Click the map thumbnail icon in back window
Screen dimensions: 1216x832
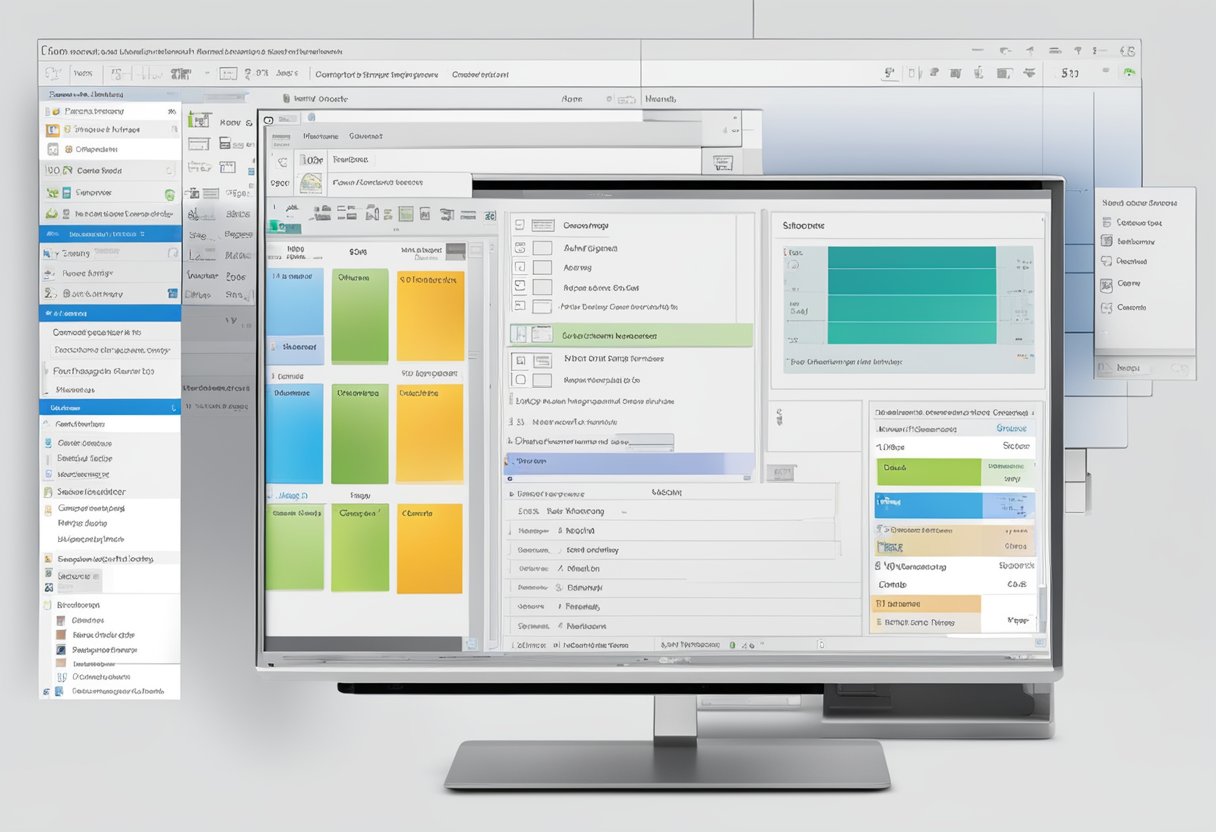[311, 183]
